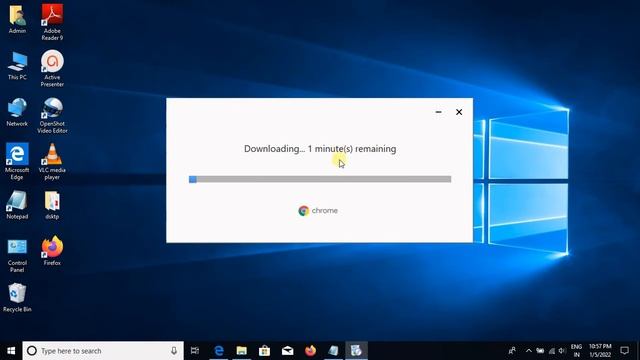Click 'Downloading... 1 minute(s) remaining' text
Screen dimensions: 640x360
coord(320,149)
